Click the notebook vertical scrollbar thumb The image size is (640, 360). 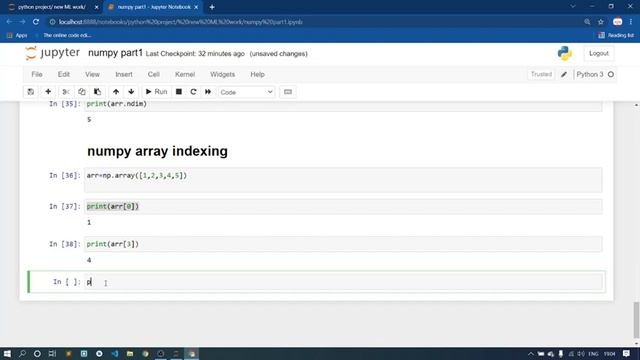pyautogui.click(x=636, y=320)
